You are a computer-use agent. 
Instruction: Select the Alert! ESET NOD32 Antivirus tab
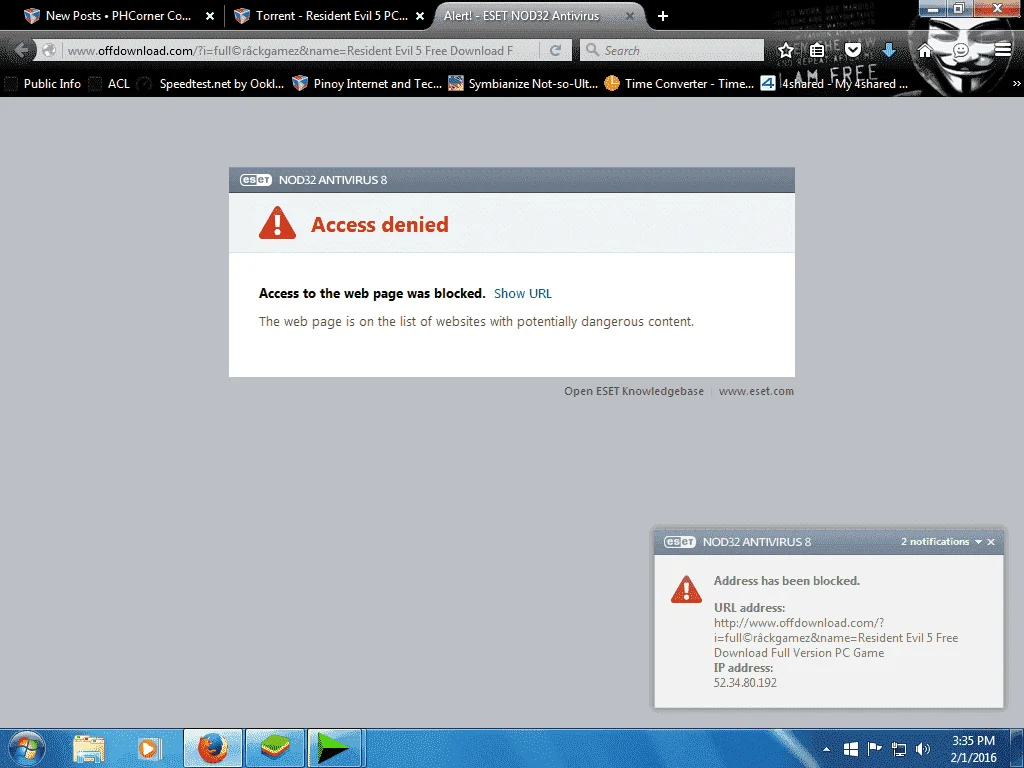521,16
